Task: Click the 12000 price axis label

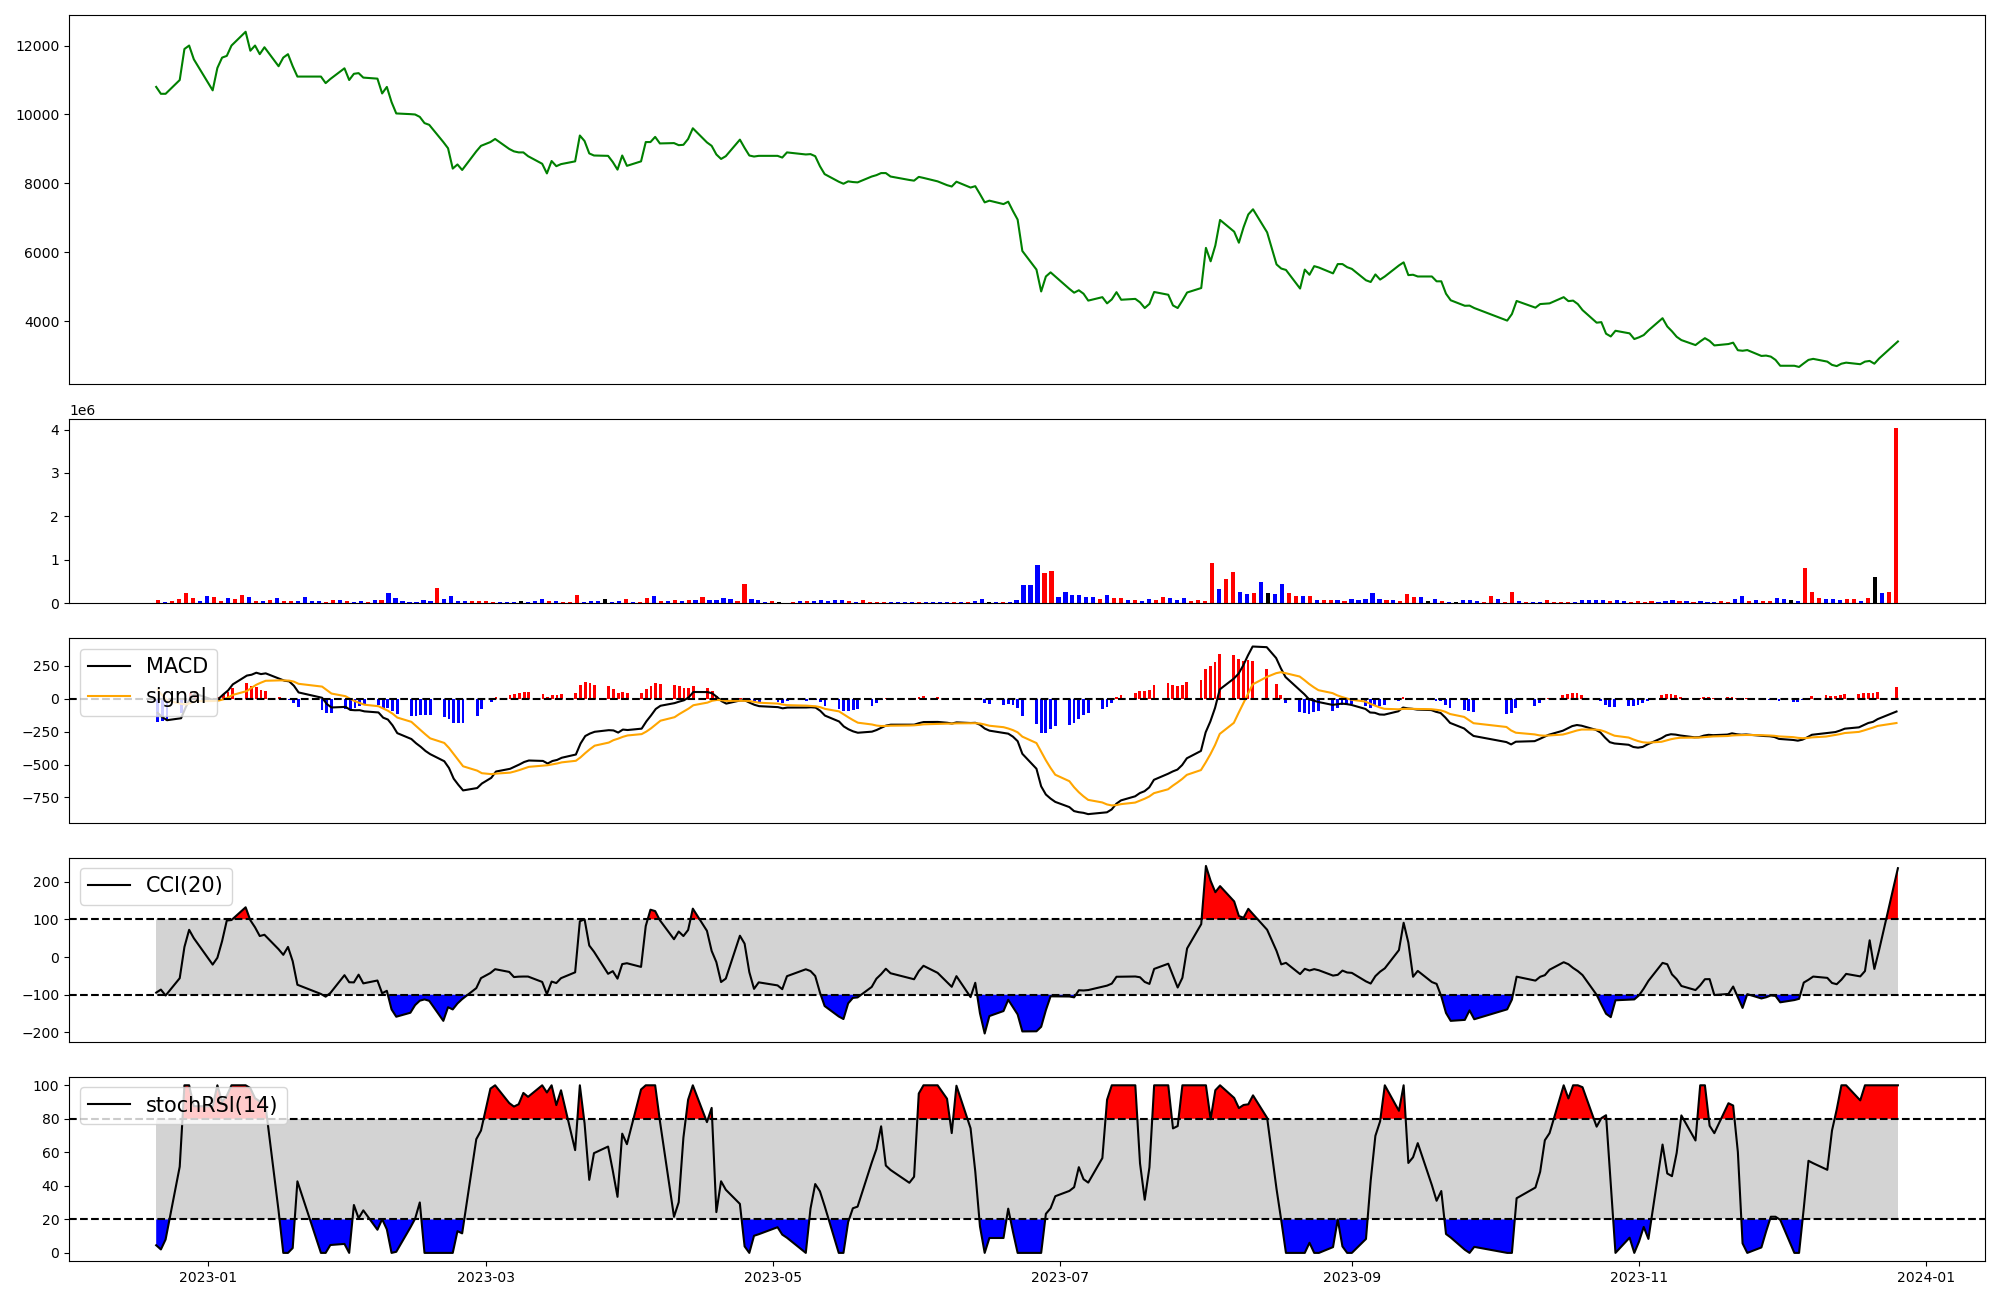Action: [x=38, y=46]
